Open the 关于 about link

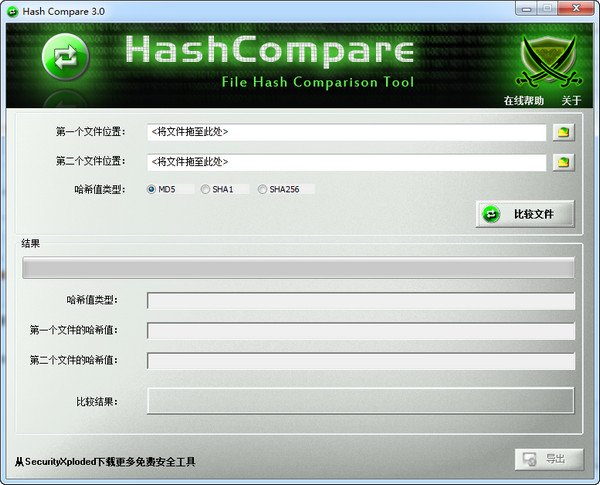pyautogui.click(x=571, y=101)
